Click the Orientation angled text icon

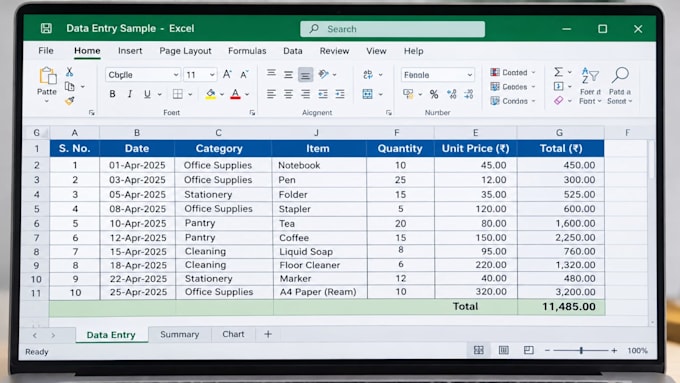coord(323,74)
